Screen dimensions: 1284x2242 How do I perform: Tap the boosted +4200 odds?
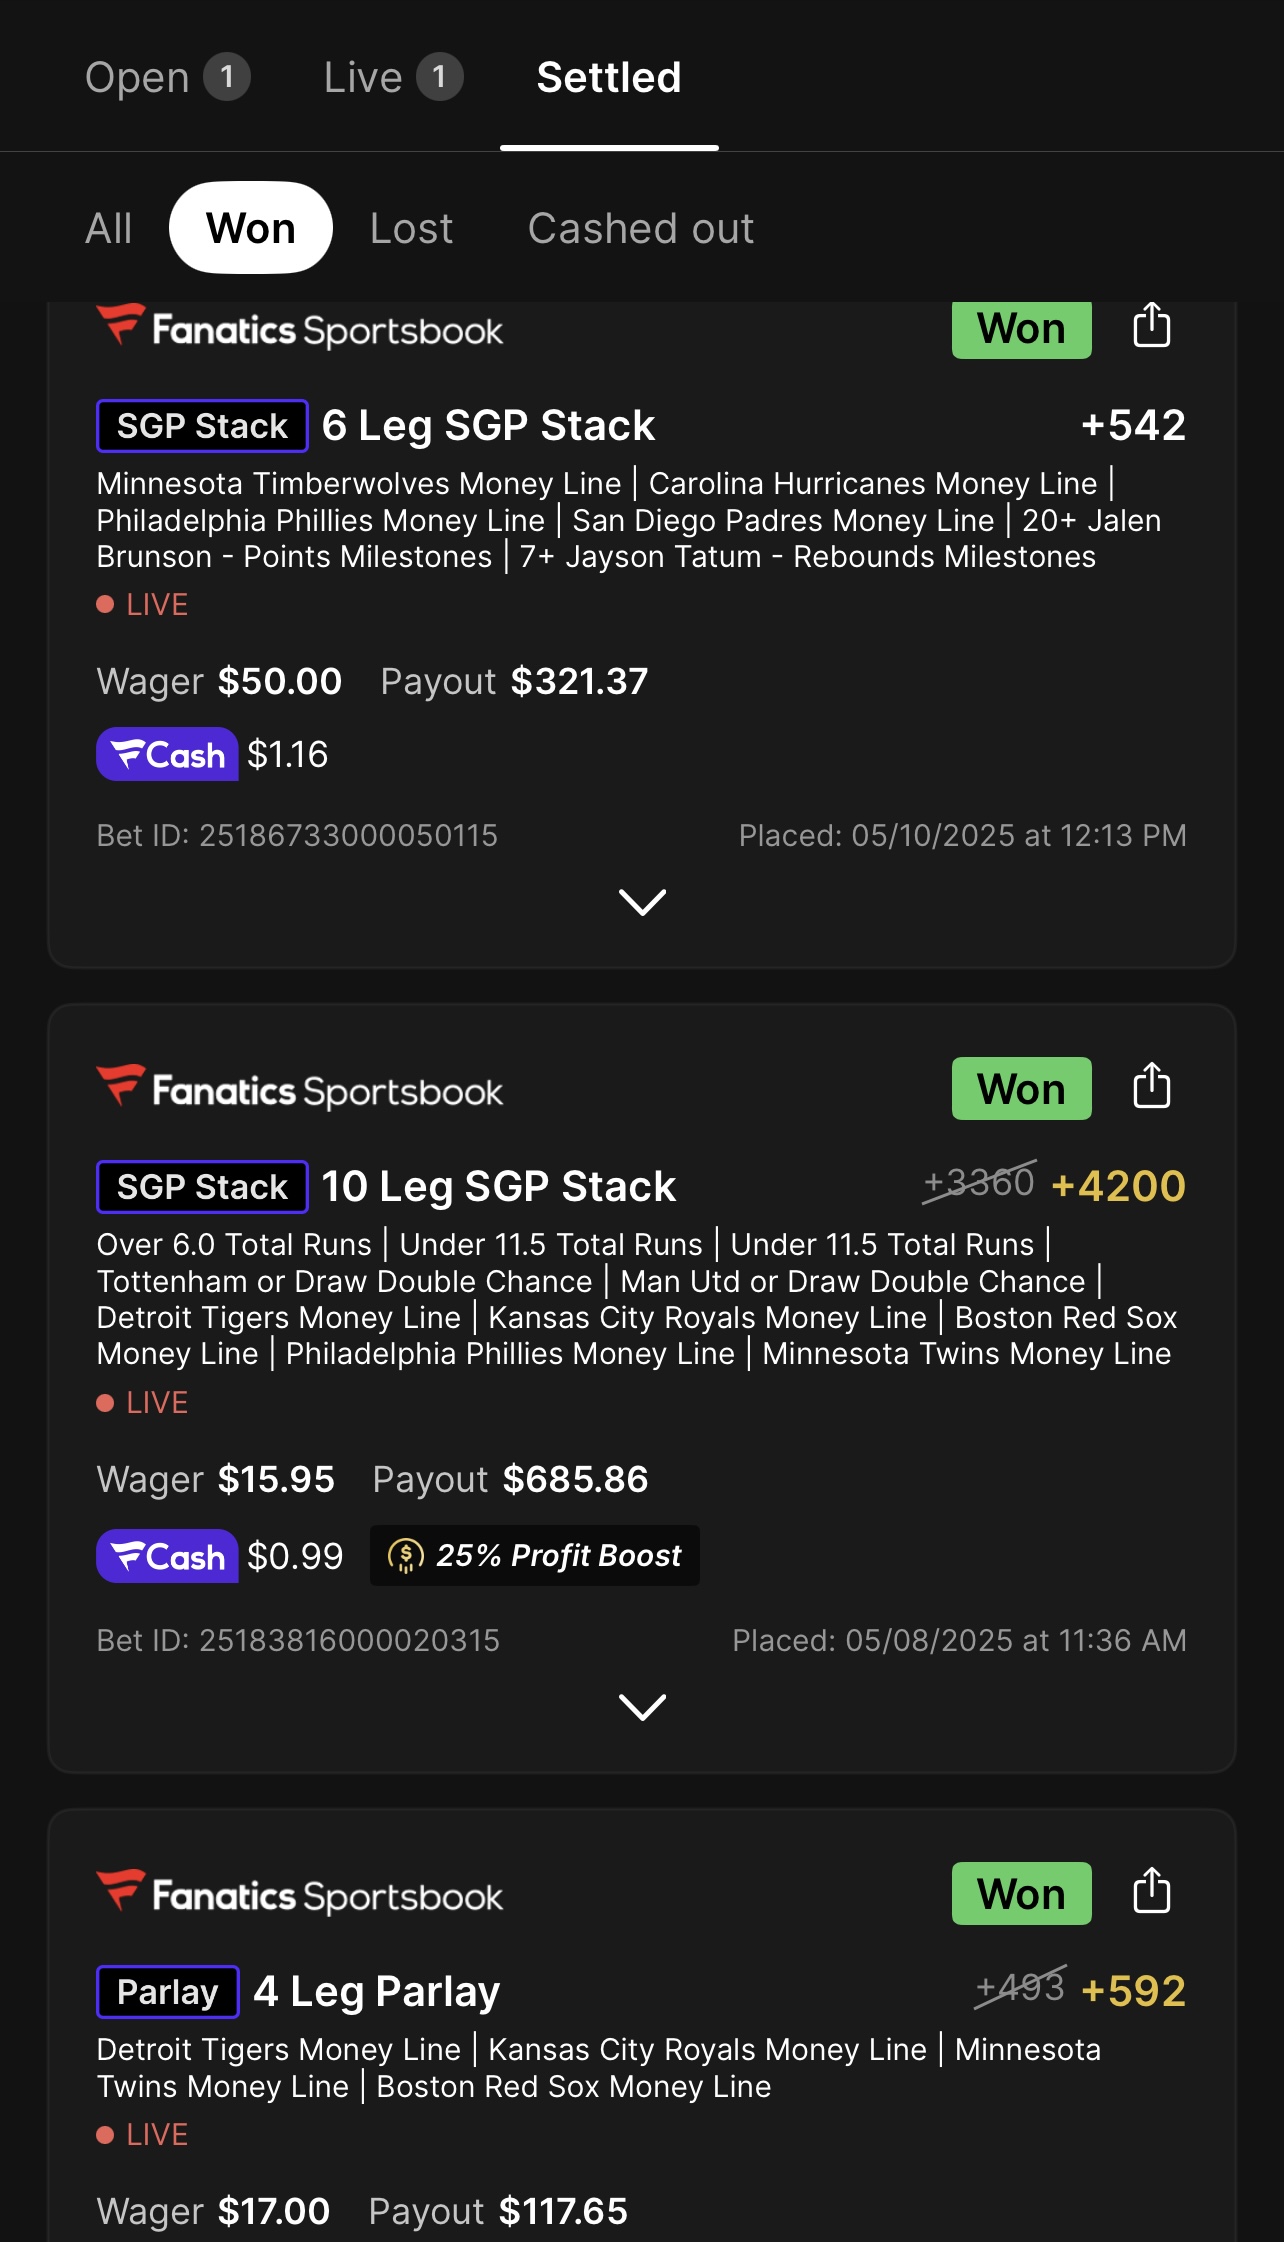coord(1118,1186)
